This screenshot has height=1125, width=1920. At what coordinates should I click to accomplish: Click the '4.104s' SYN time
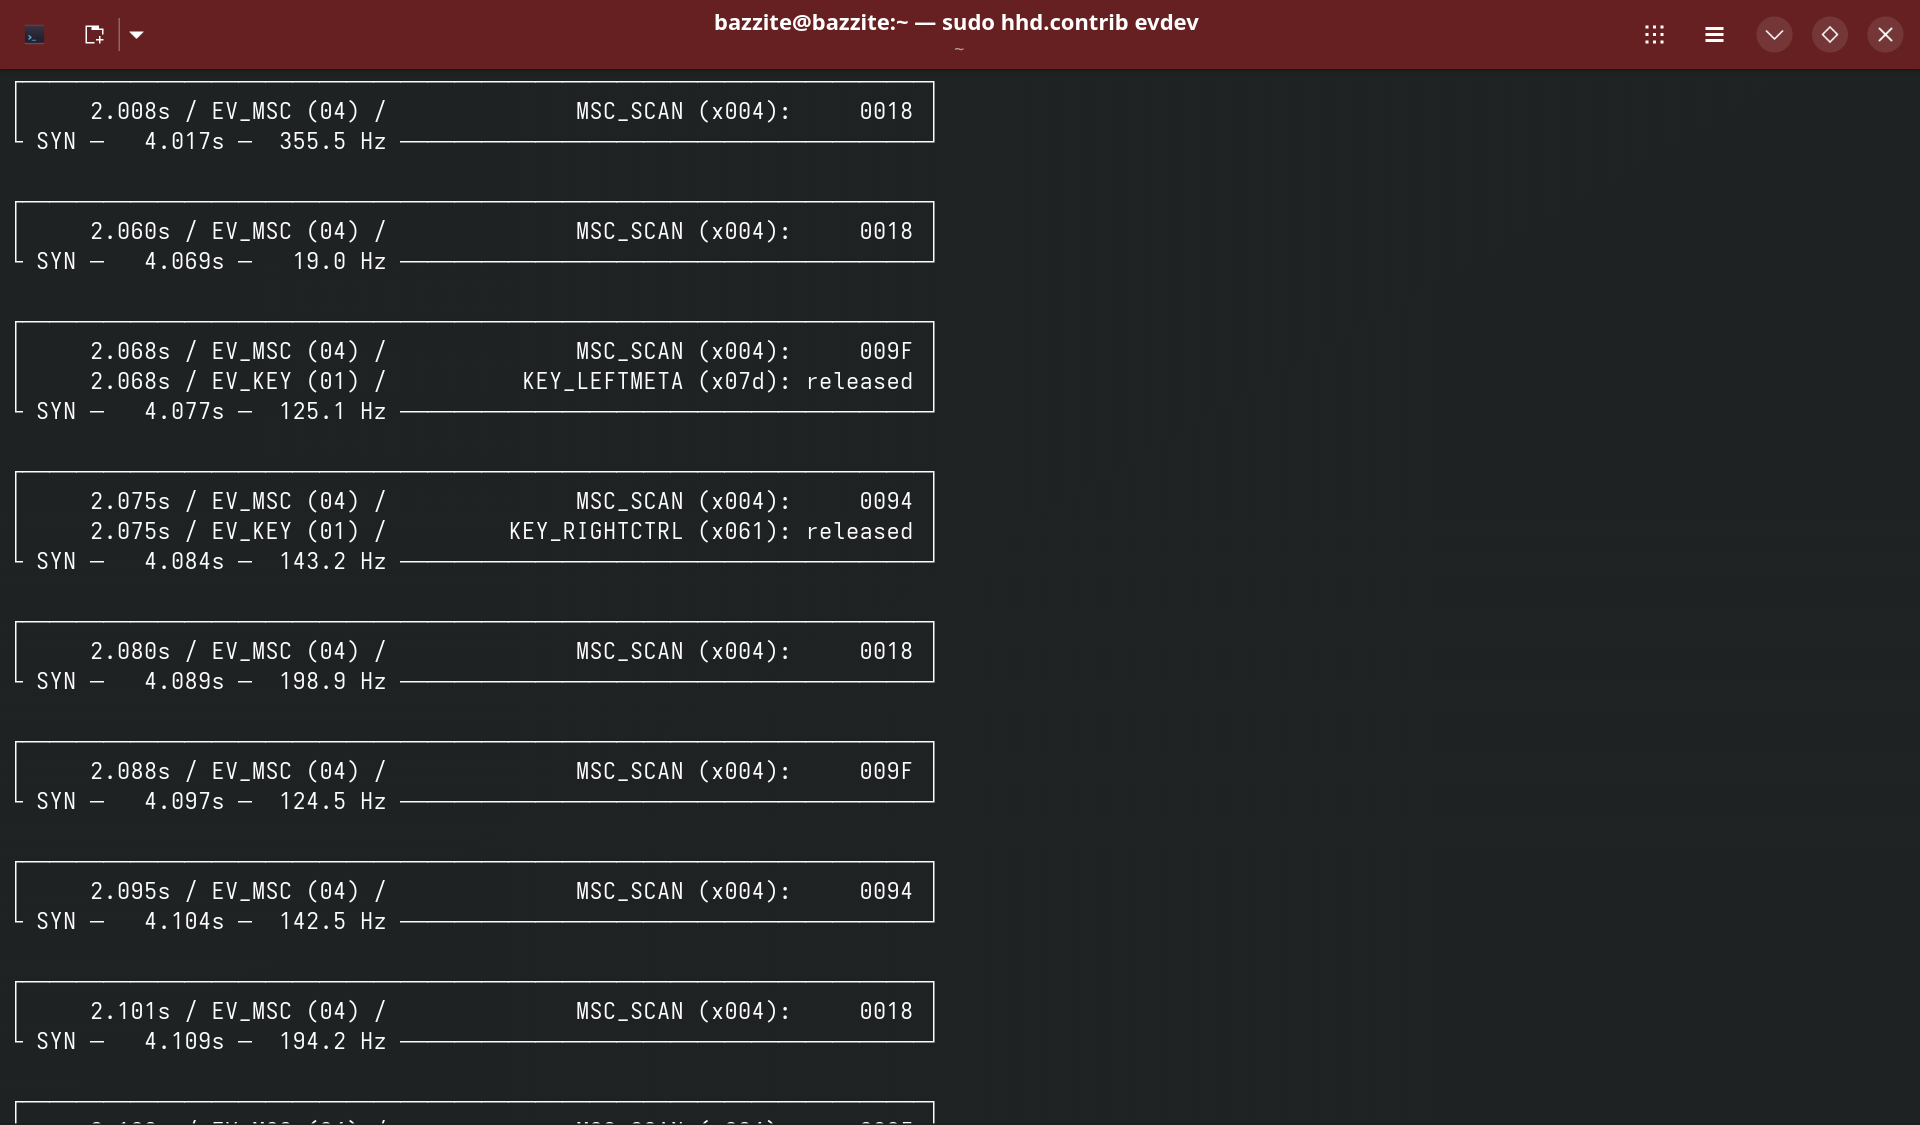[x=184, y=922]
